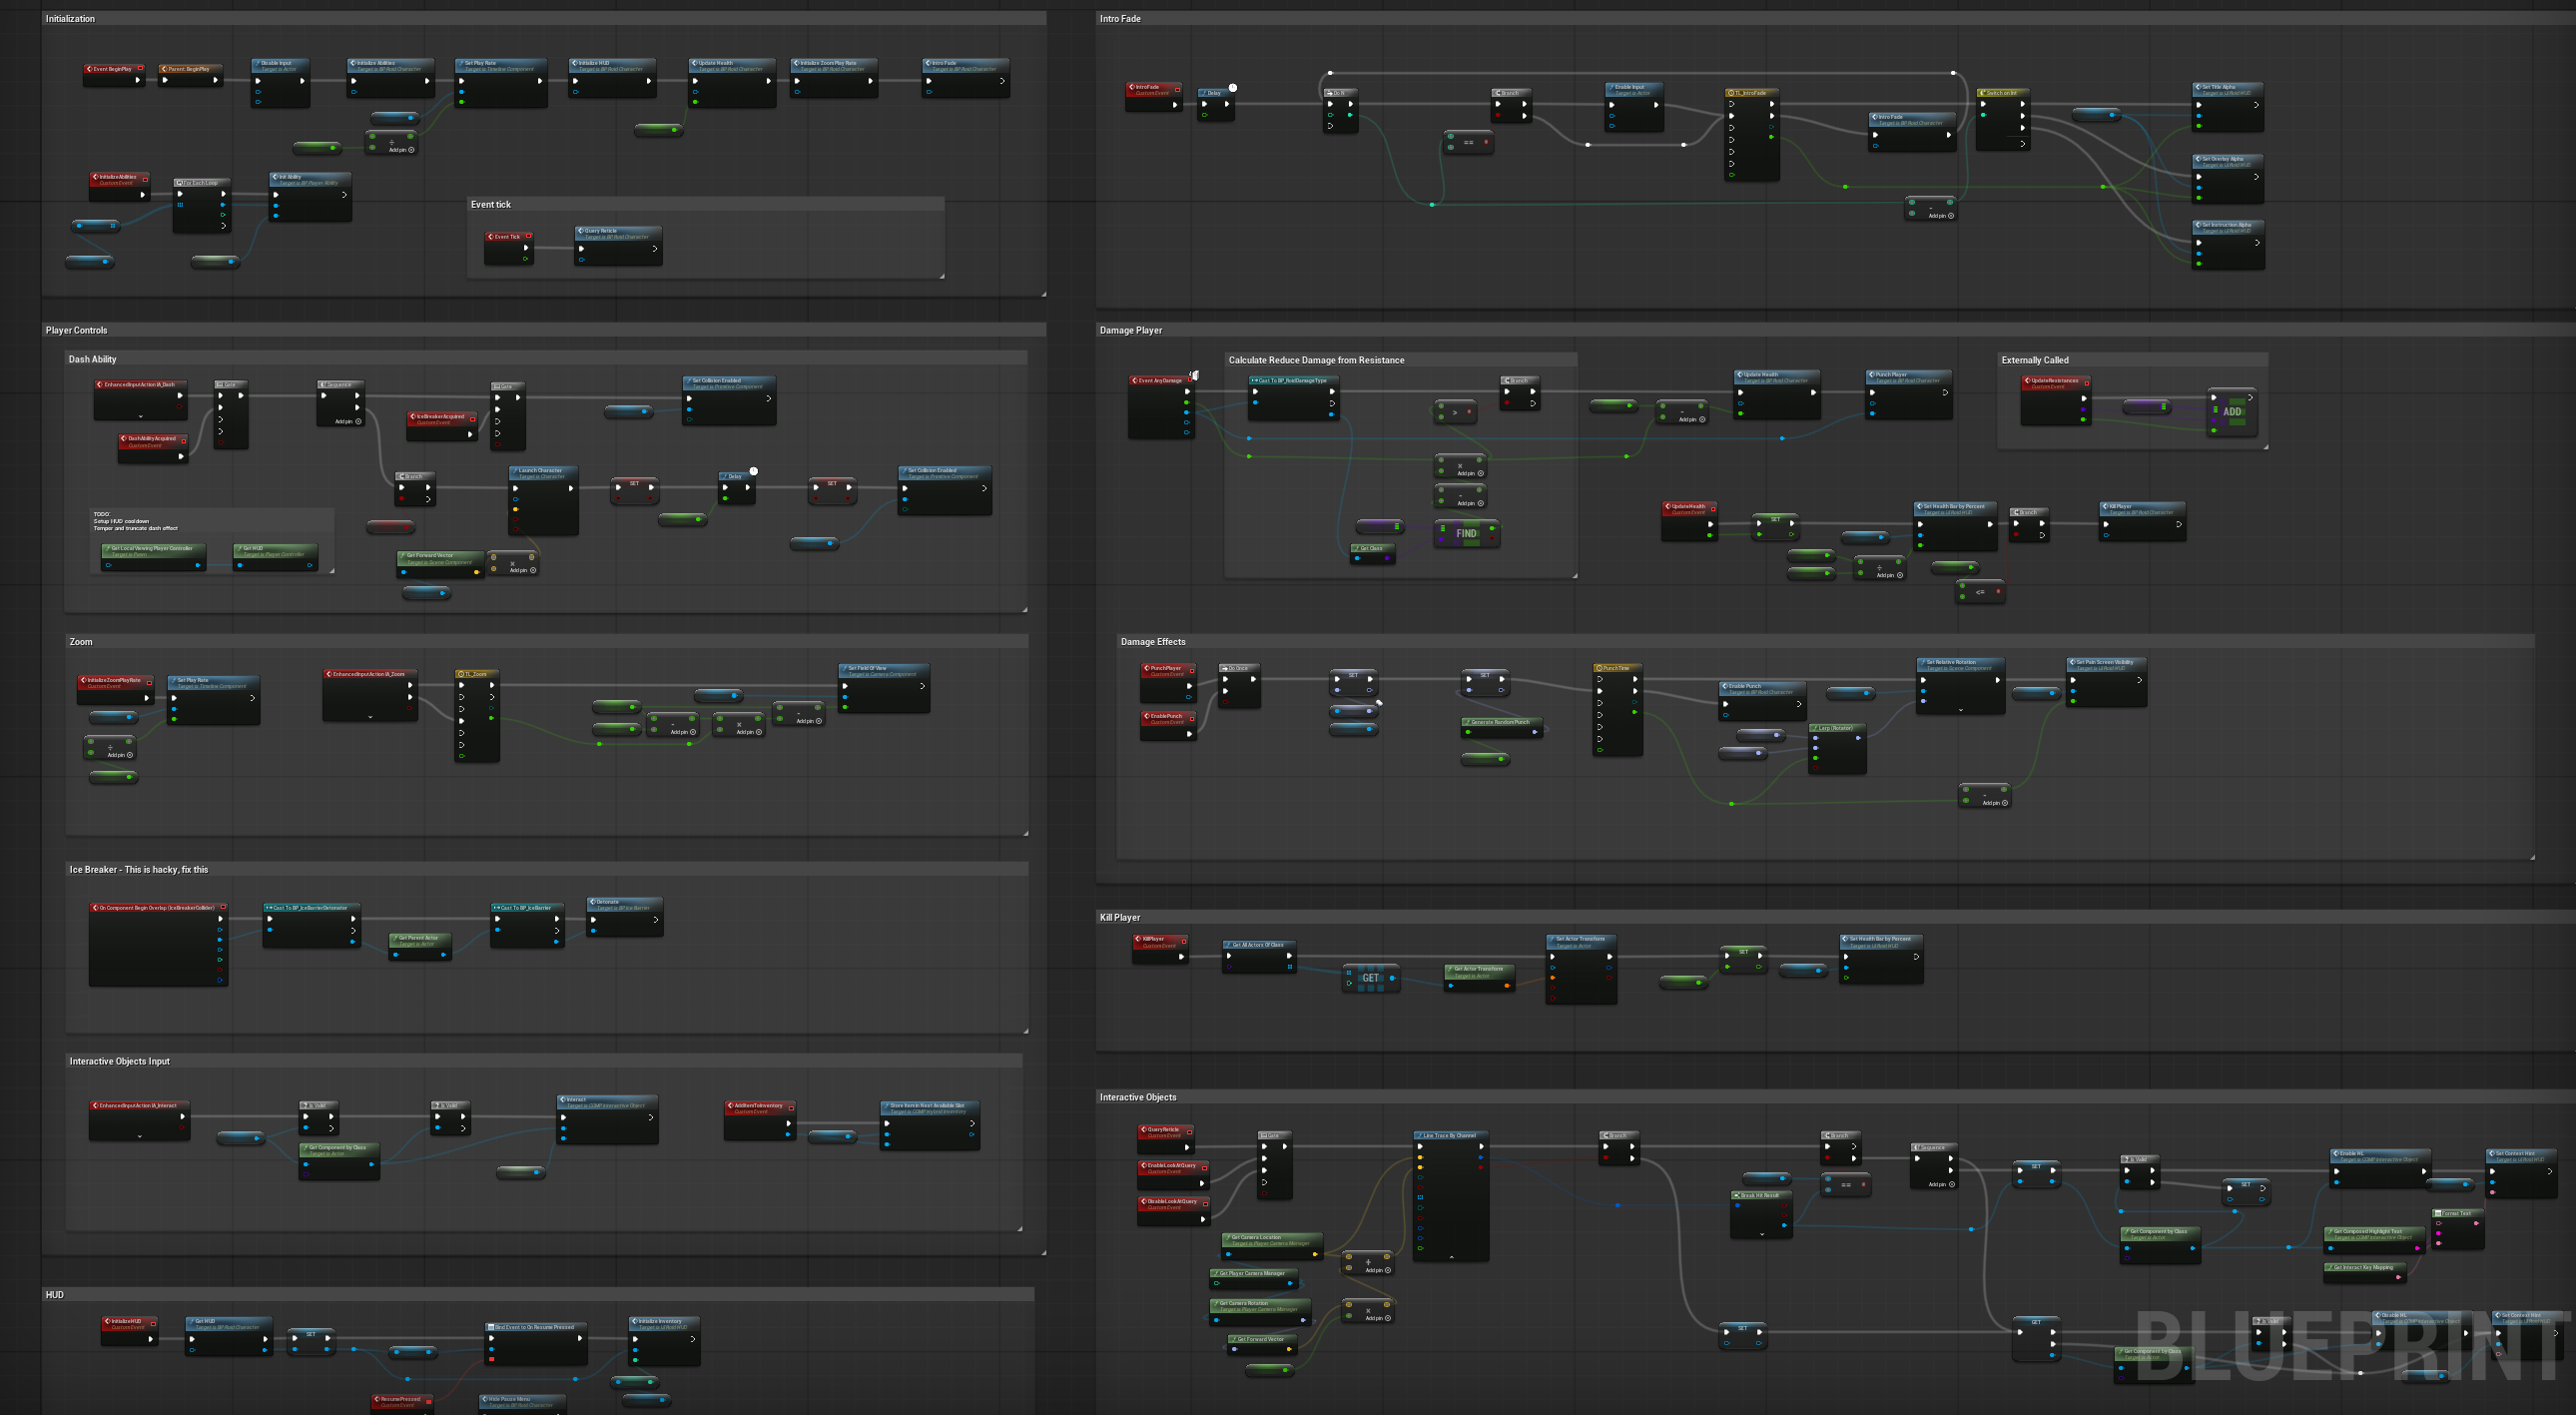The height and width of the screenshot is (1415, 2576).
Task: Click the Launch Character function node
Action: click(543, 470)
